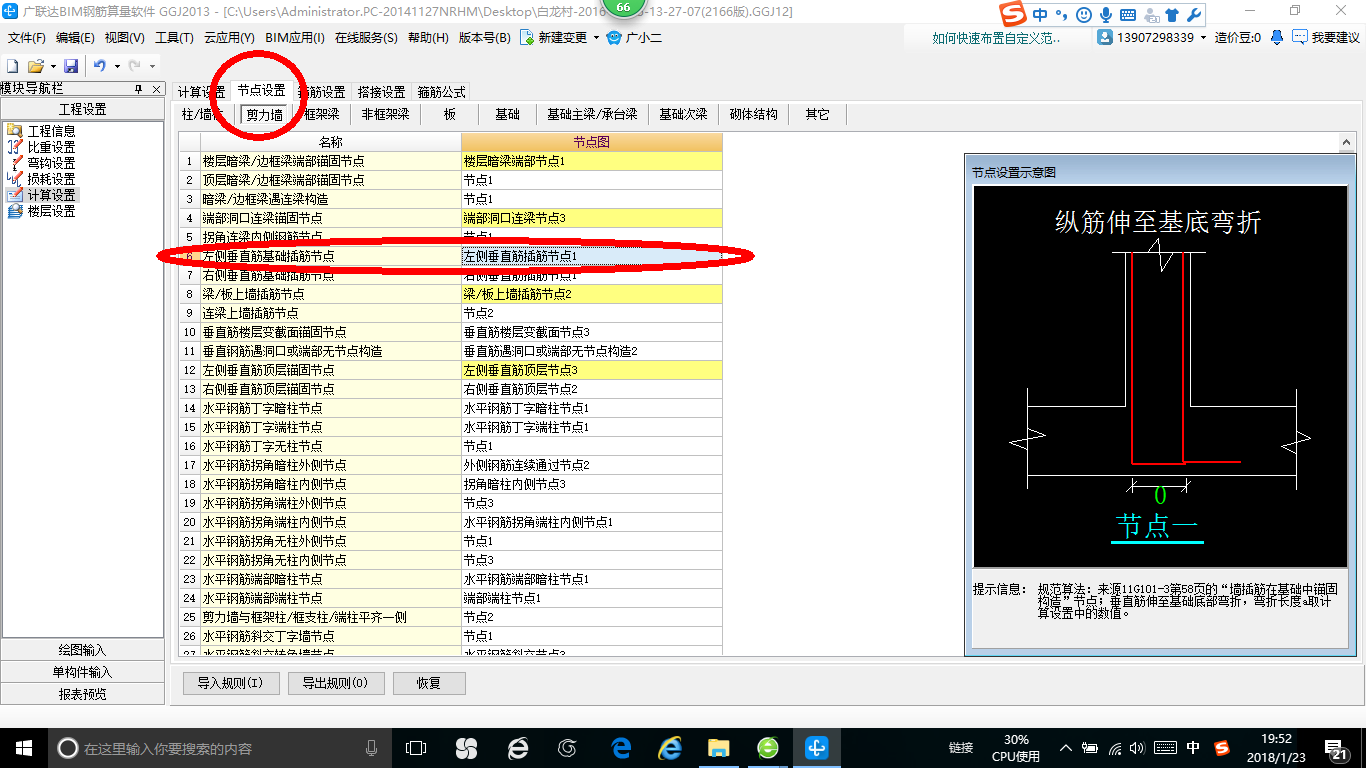Expand the 新建变更 dropdown arrow
The image size is (1366, 768).
tap(596, 38)
